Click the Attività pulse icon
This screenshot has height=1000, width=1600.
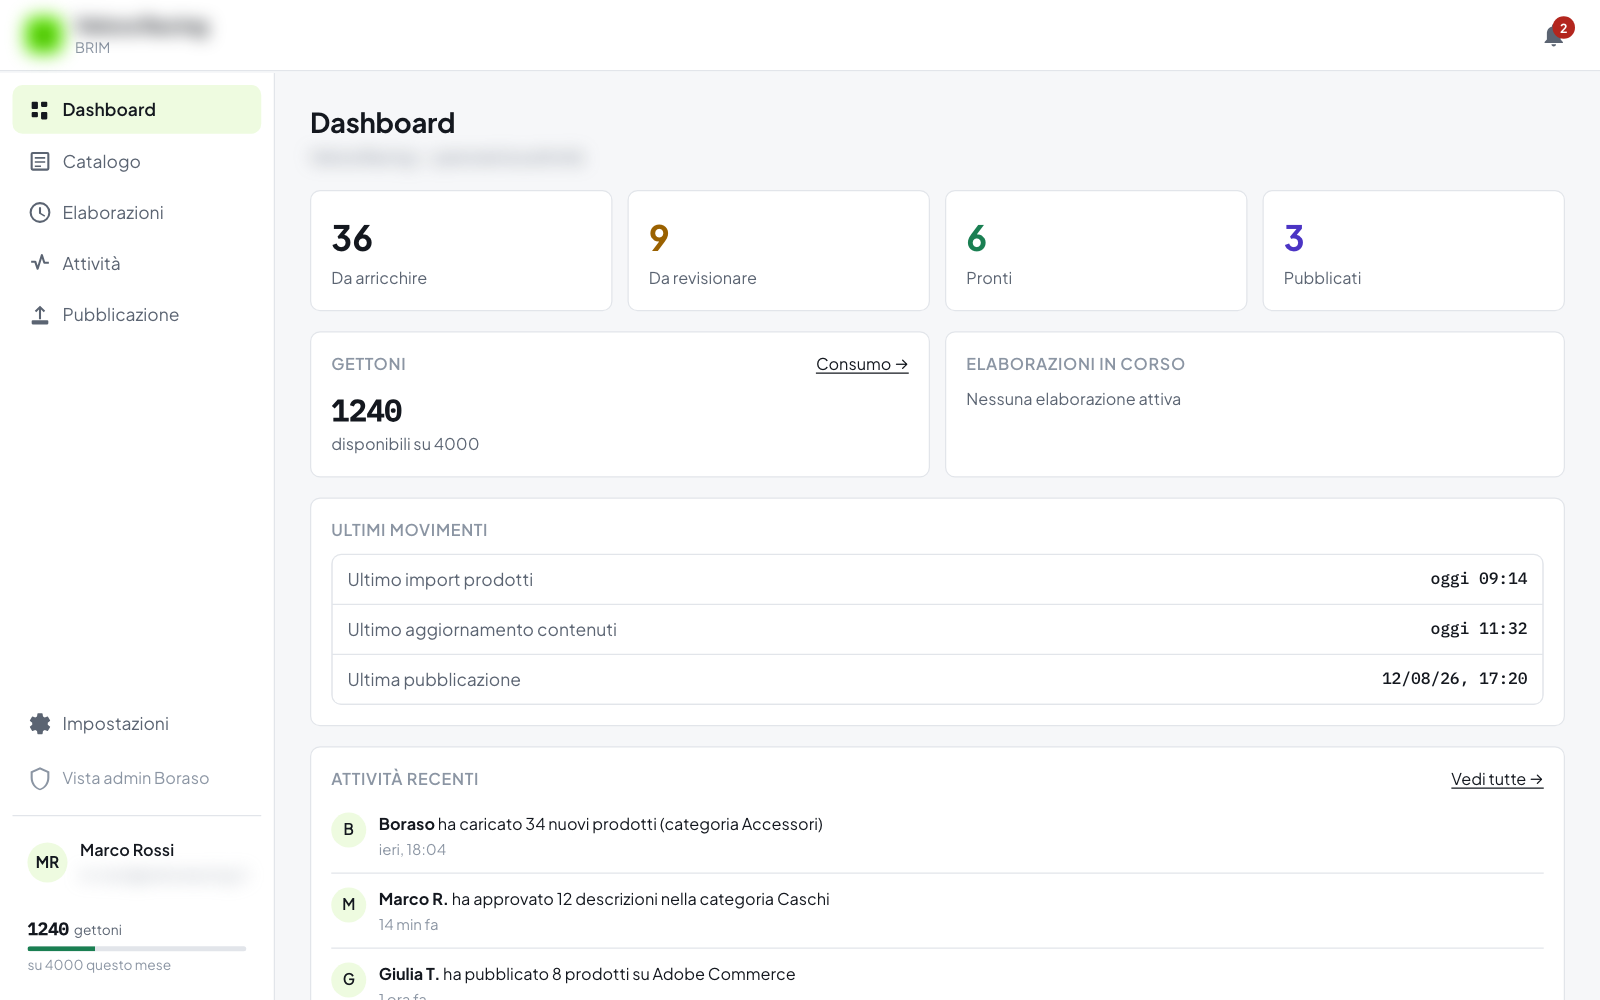pyautogui.click(x=40, y=263)
